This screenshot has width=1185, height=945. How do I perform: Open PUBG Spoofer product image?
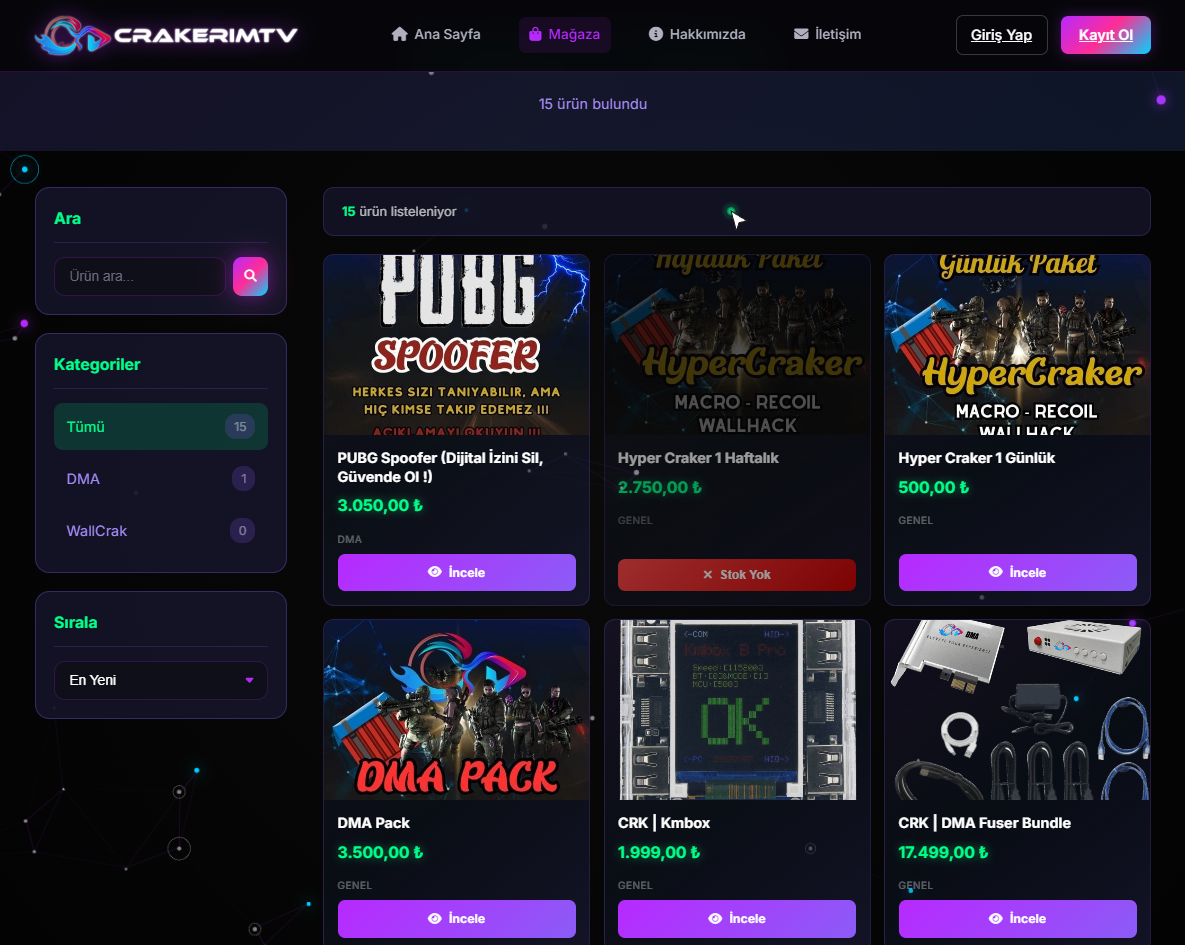tap(456, 345)
